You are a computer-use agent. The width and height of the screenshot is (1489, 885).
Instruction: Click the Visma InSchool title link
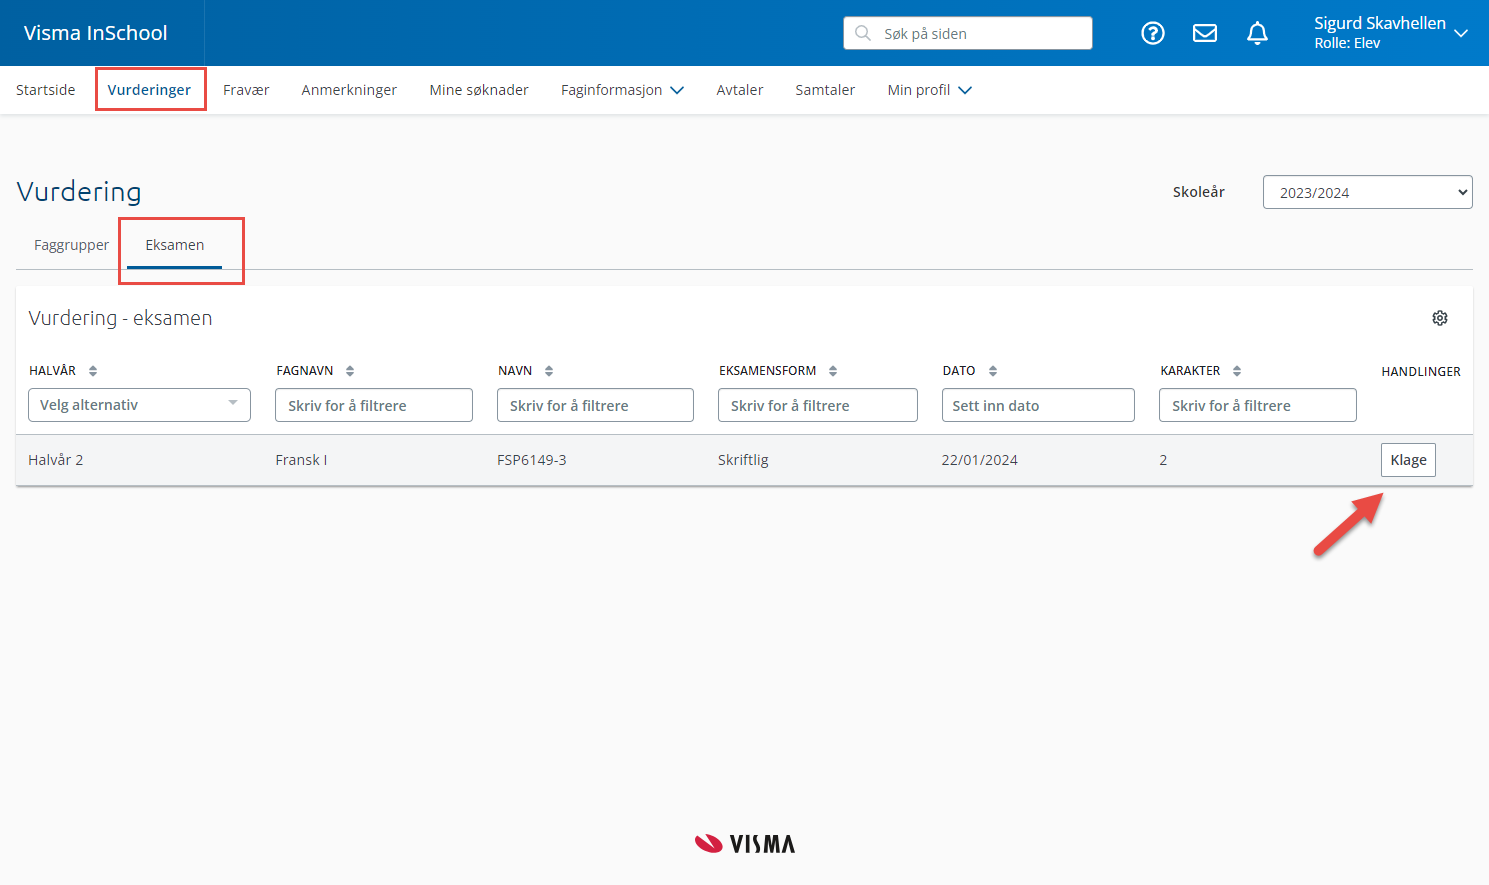tap(96, 33)
